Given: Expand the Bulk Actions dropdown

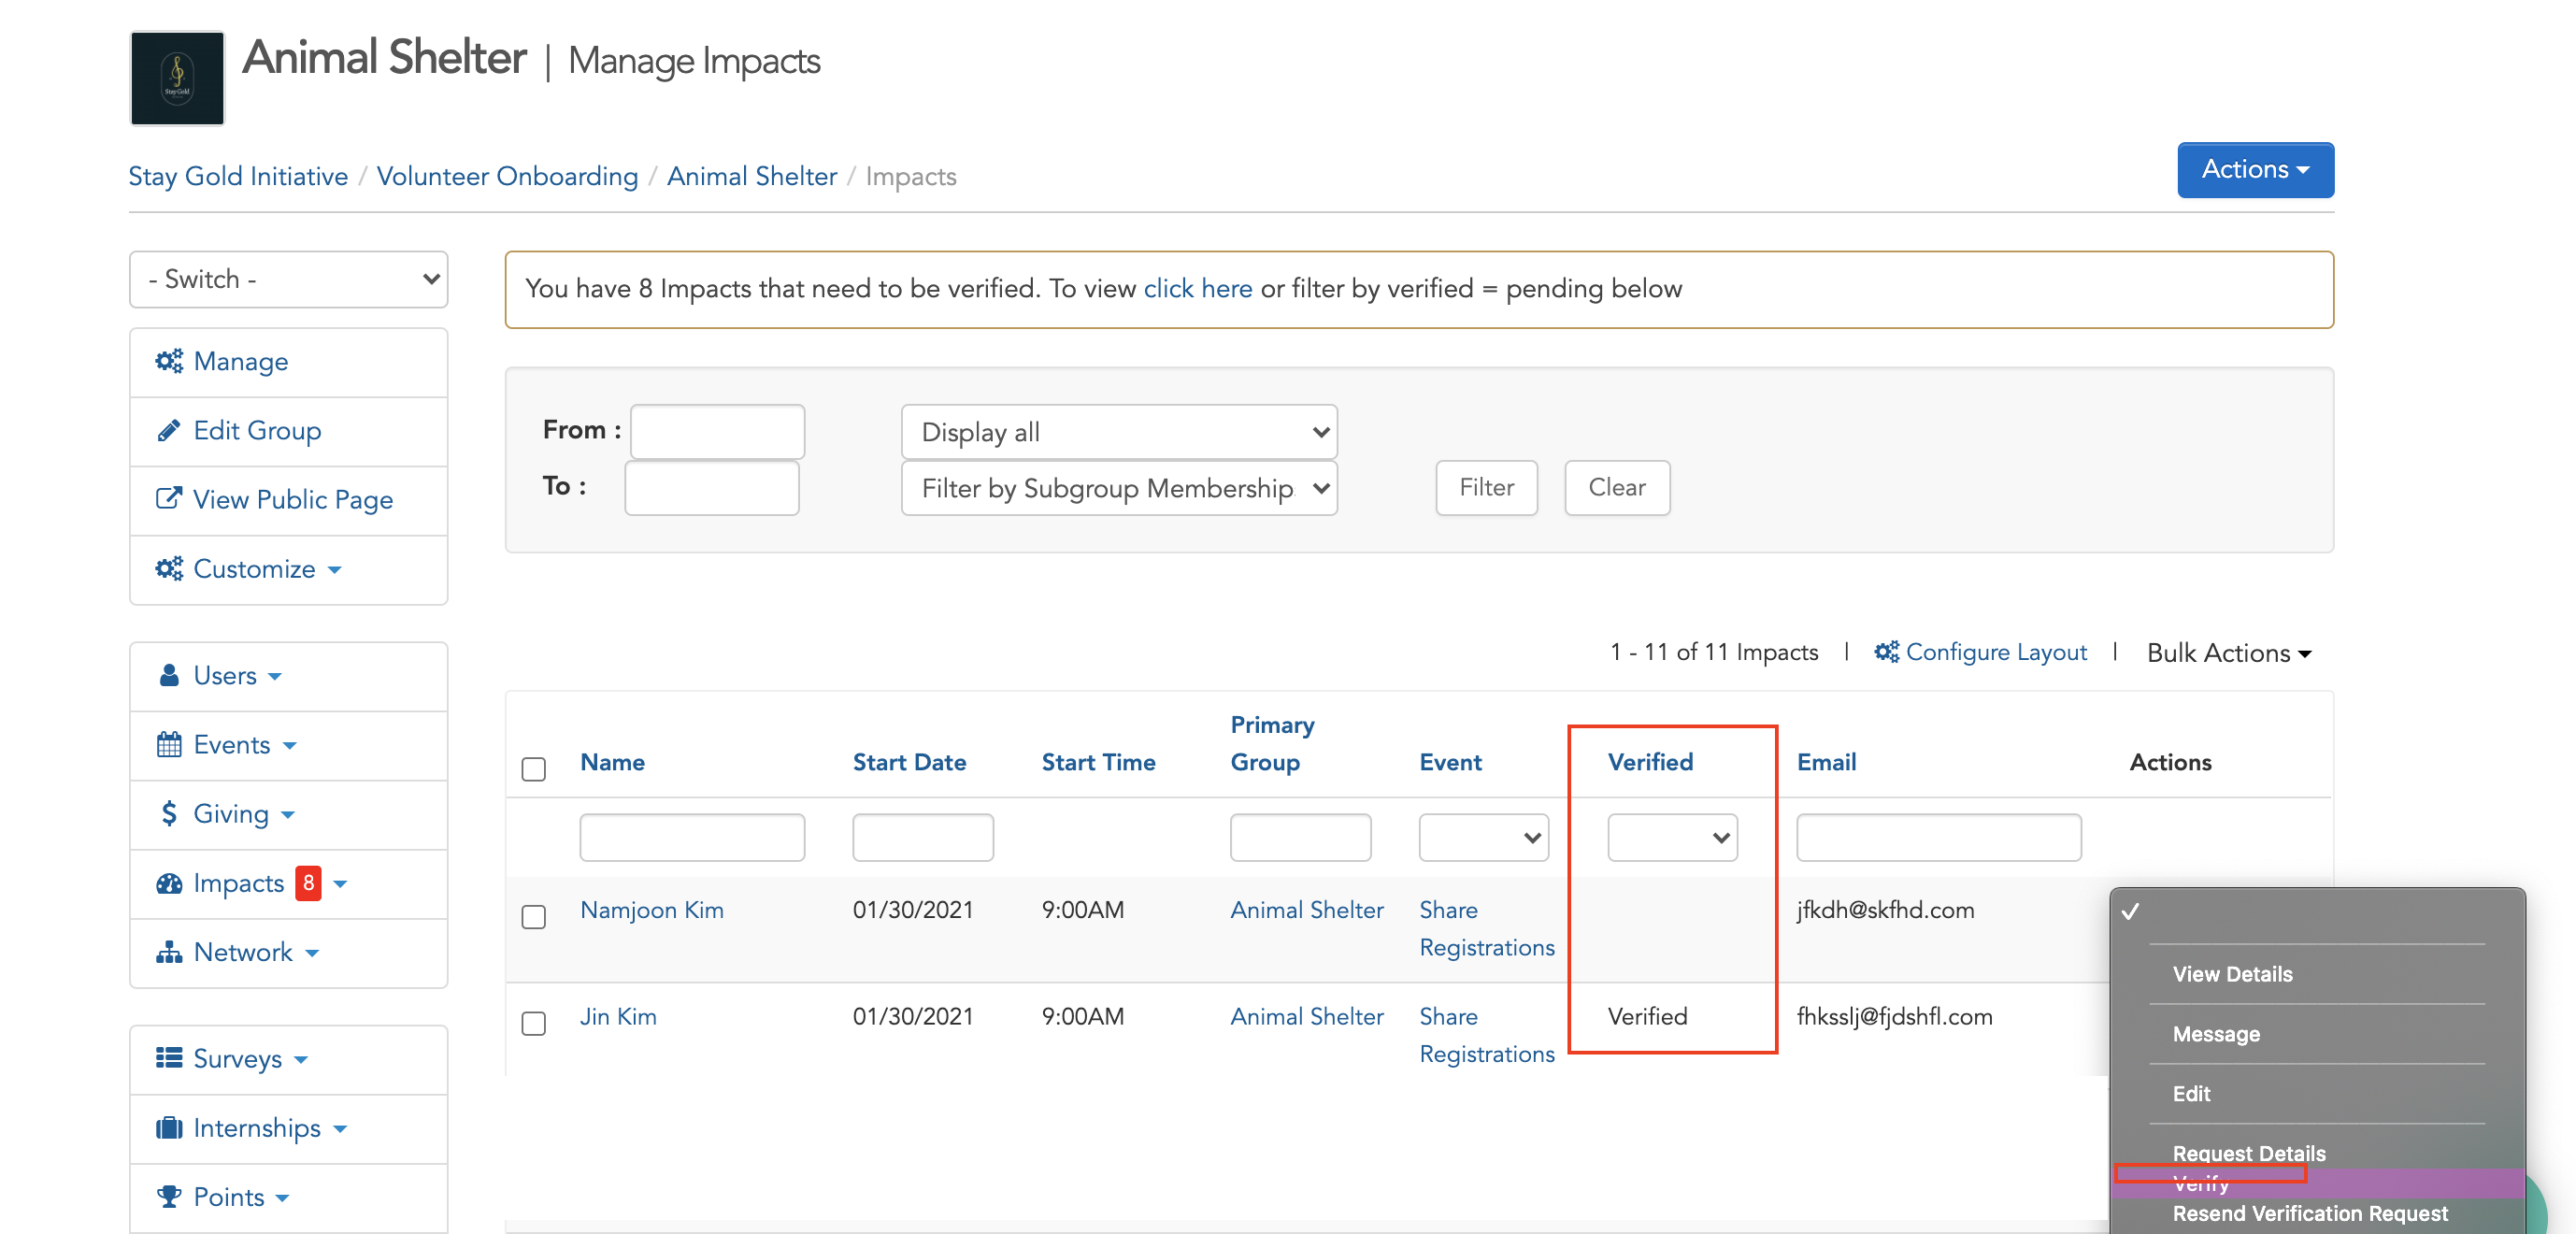Looking at the screenshot, I should [2228, 653].
